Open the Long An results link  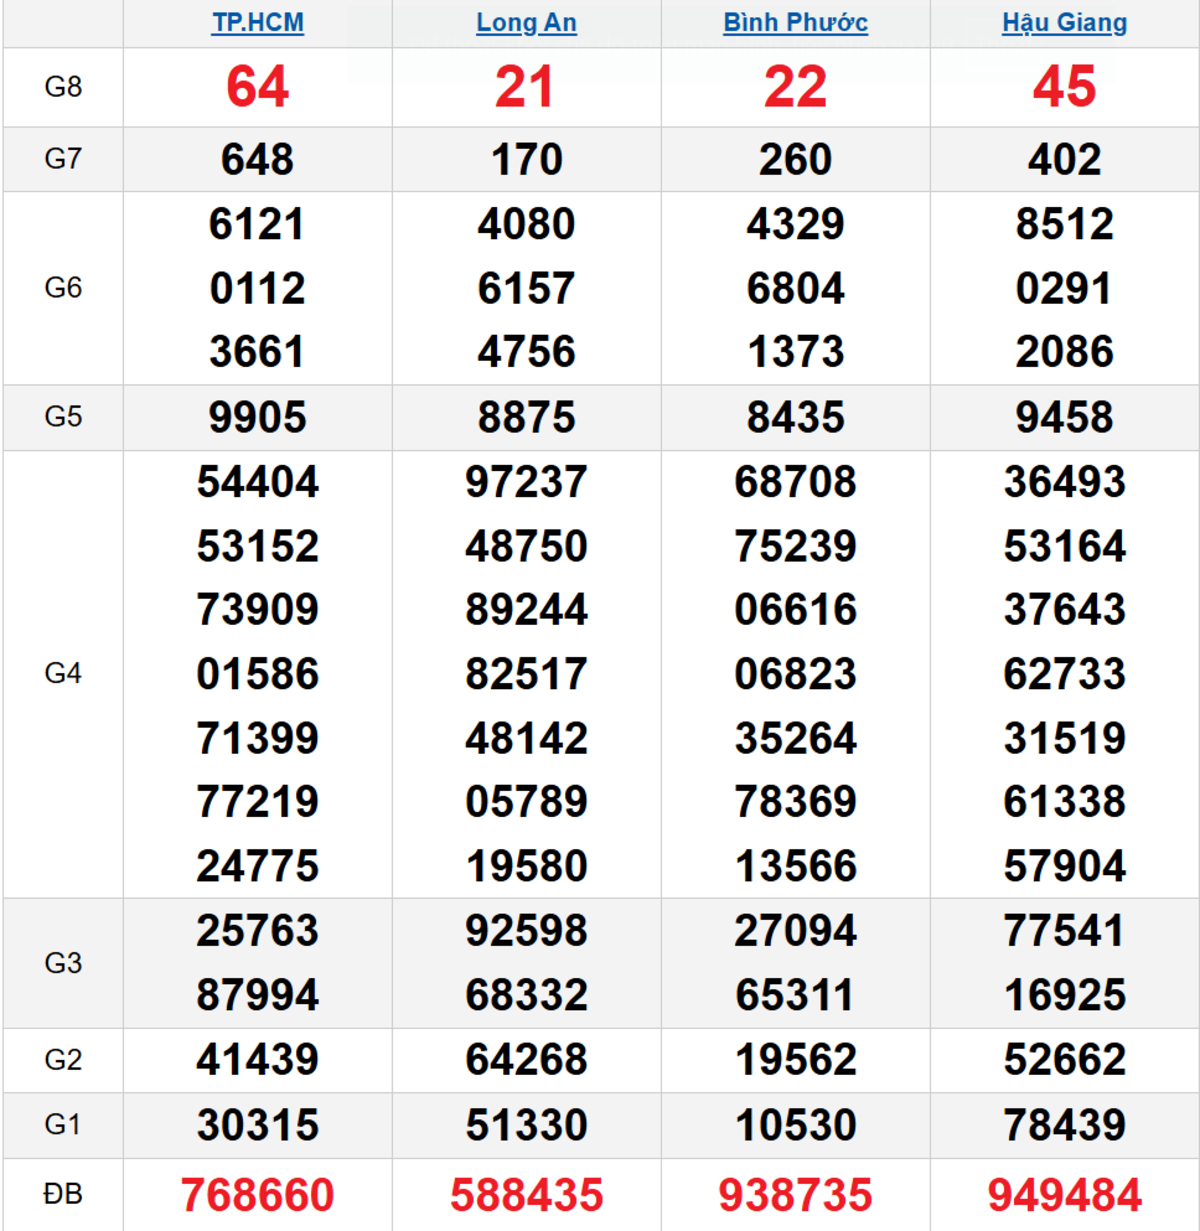point(526,23)
